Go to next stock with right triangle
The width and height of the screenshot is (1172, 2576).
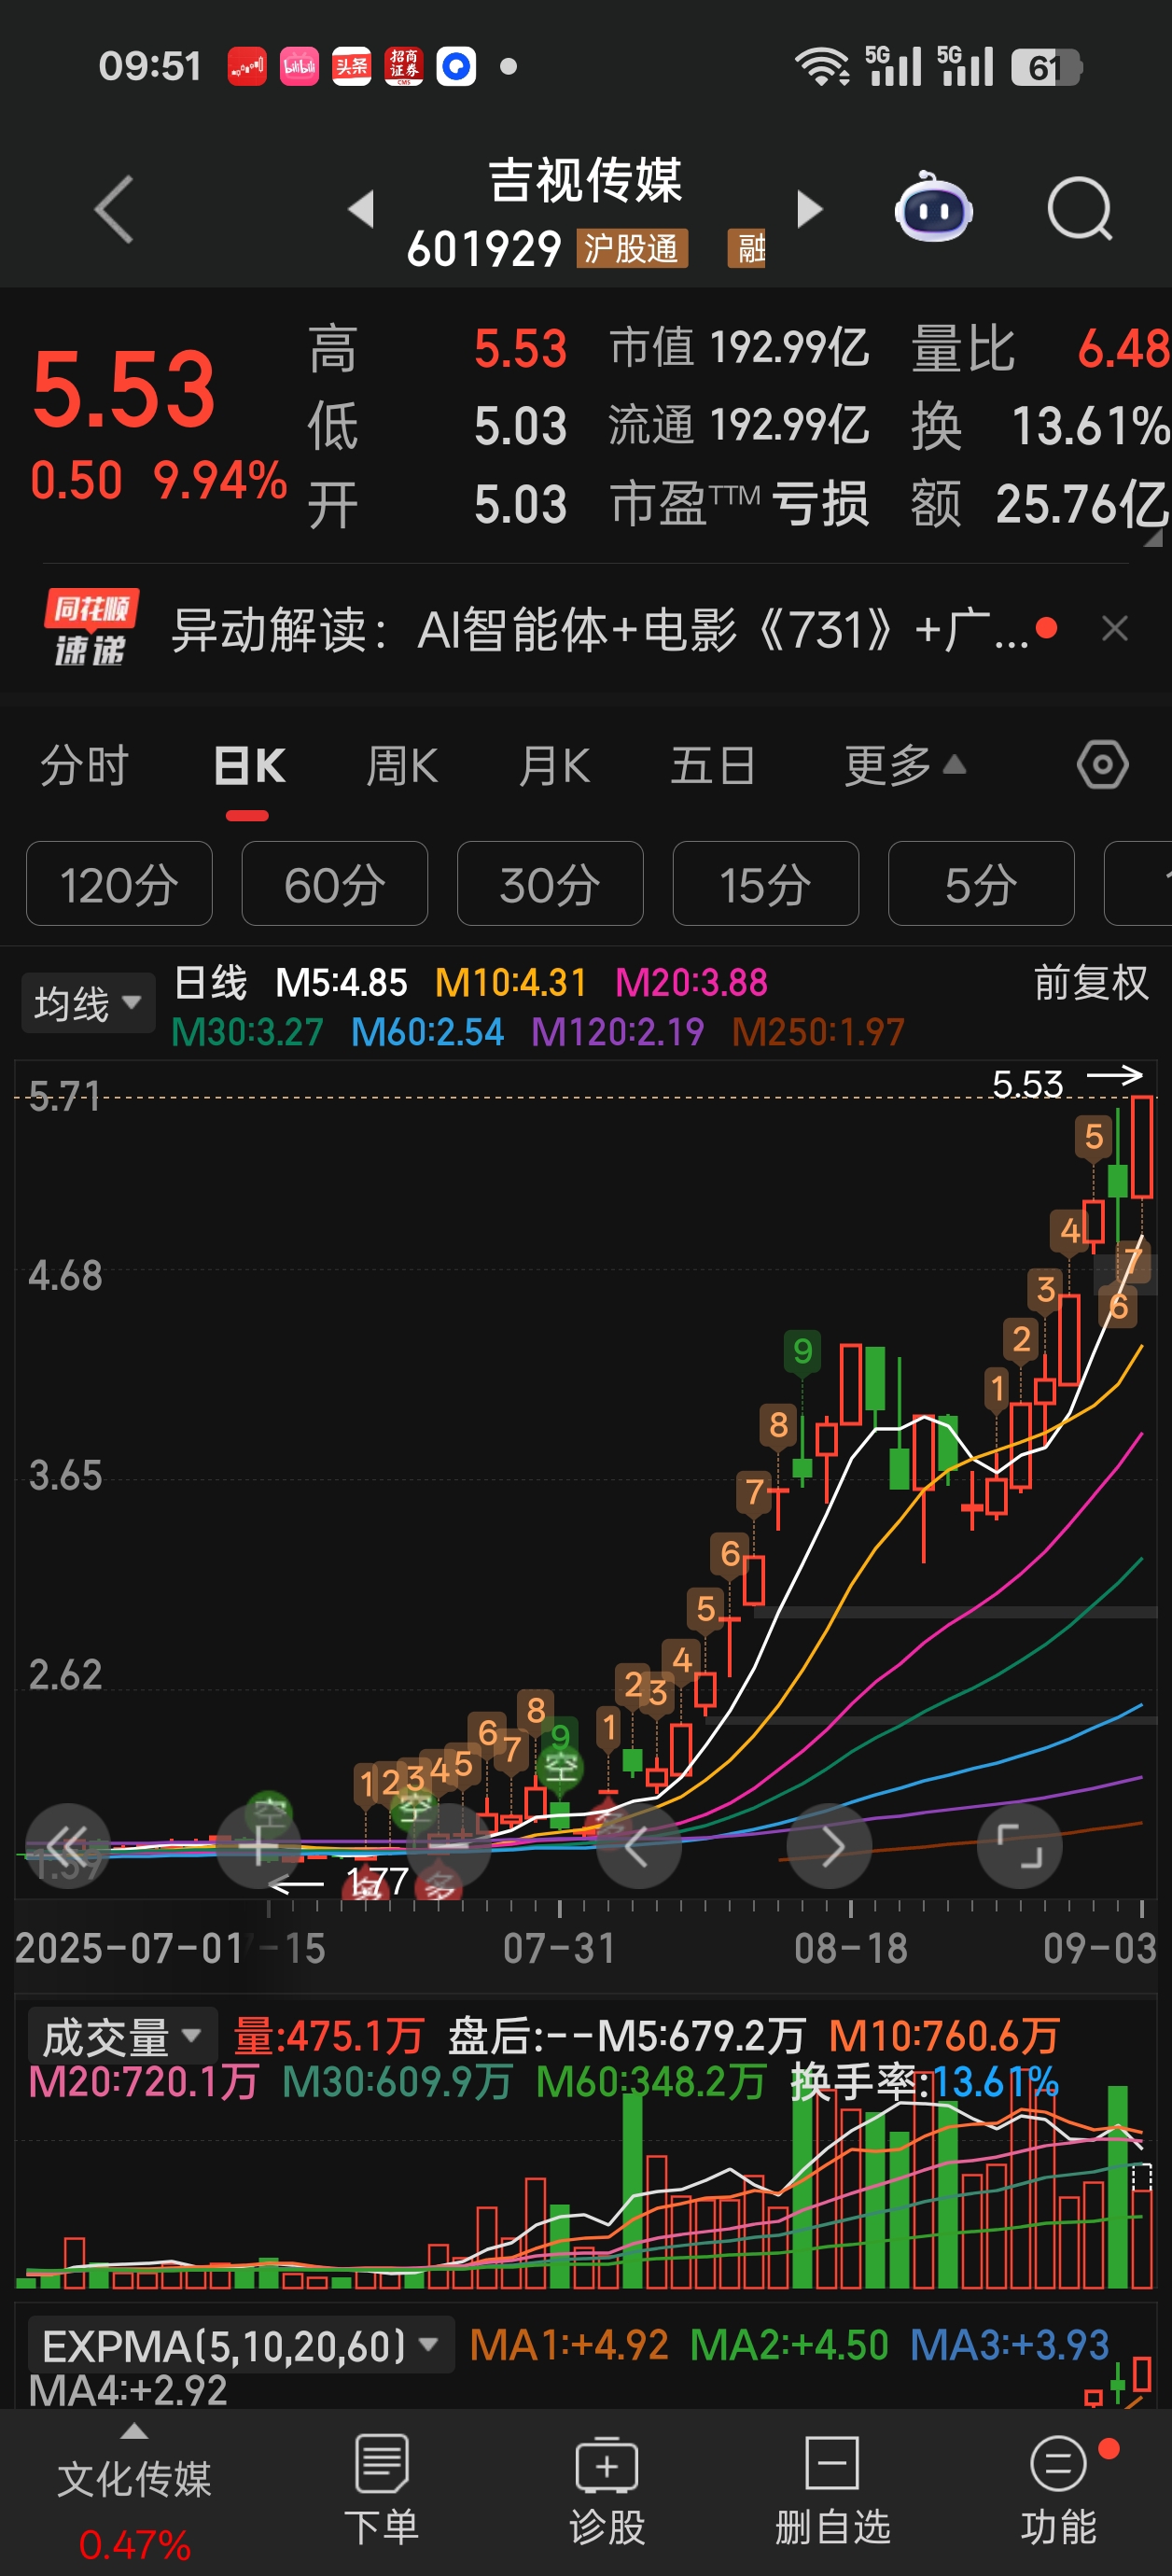(809, 209)
